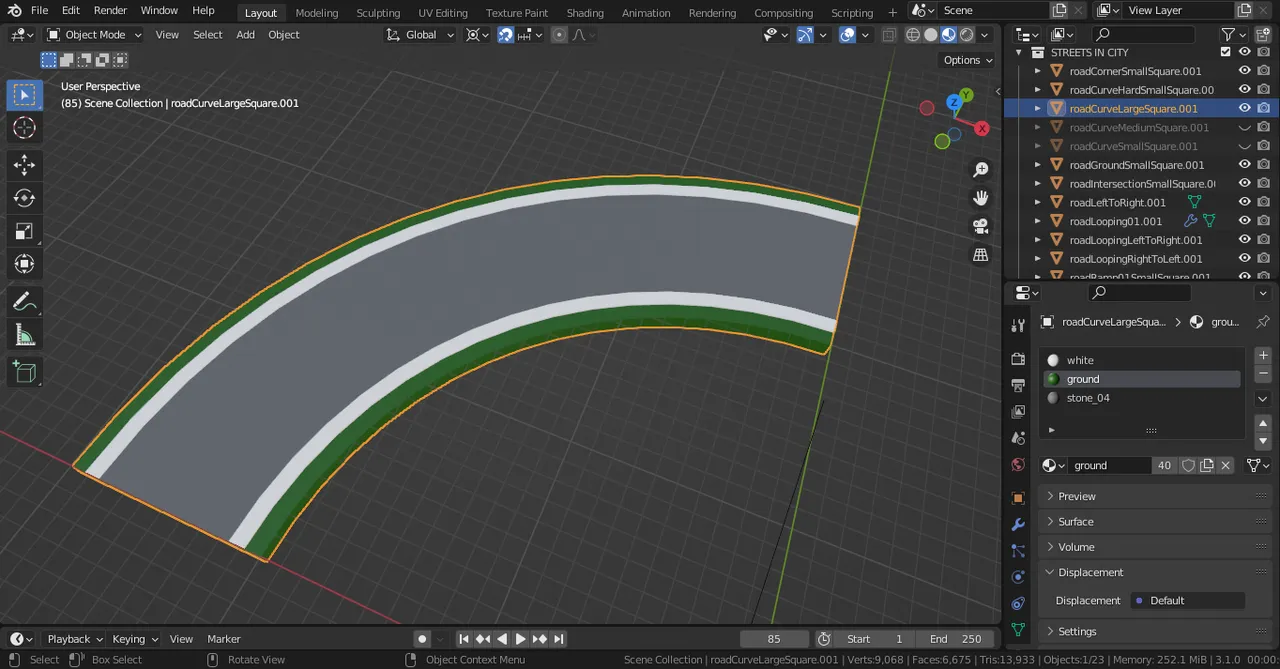1280x669 pixels.
Task: Open the Physics properties tab
Action: point(1018,577)
